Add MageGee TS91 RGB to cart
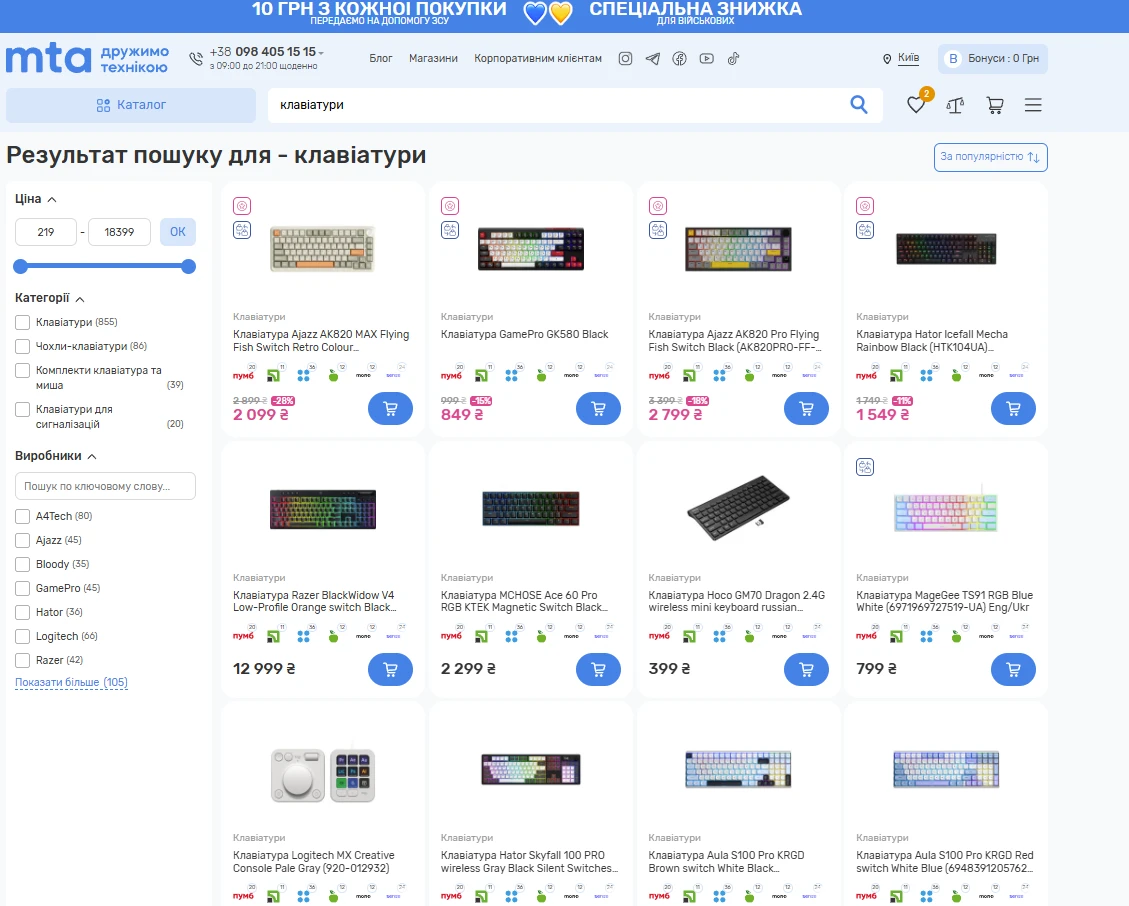Screen dimensions: 1129x906 click(1013, 669)
